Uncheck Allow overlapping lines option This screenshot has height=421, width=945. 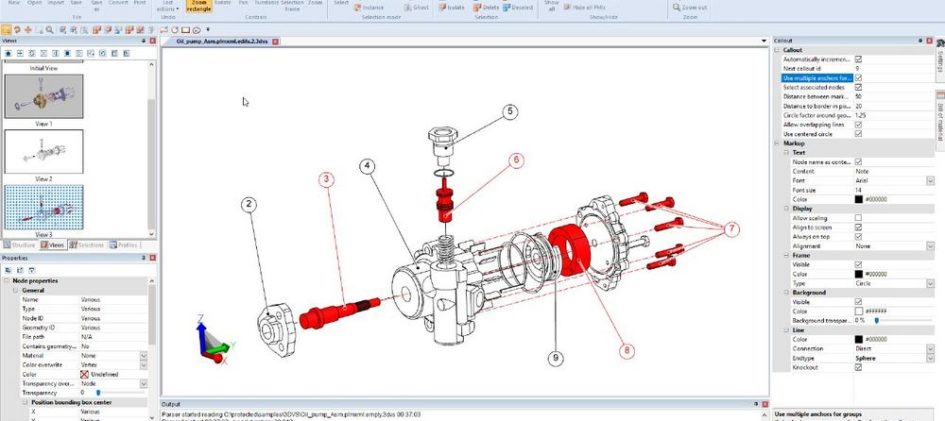pos(858,124)
